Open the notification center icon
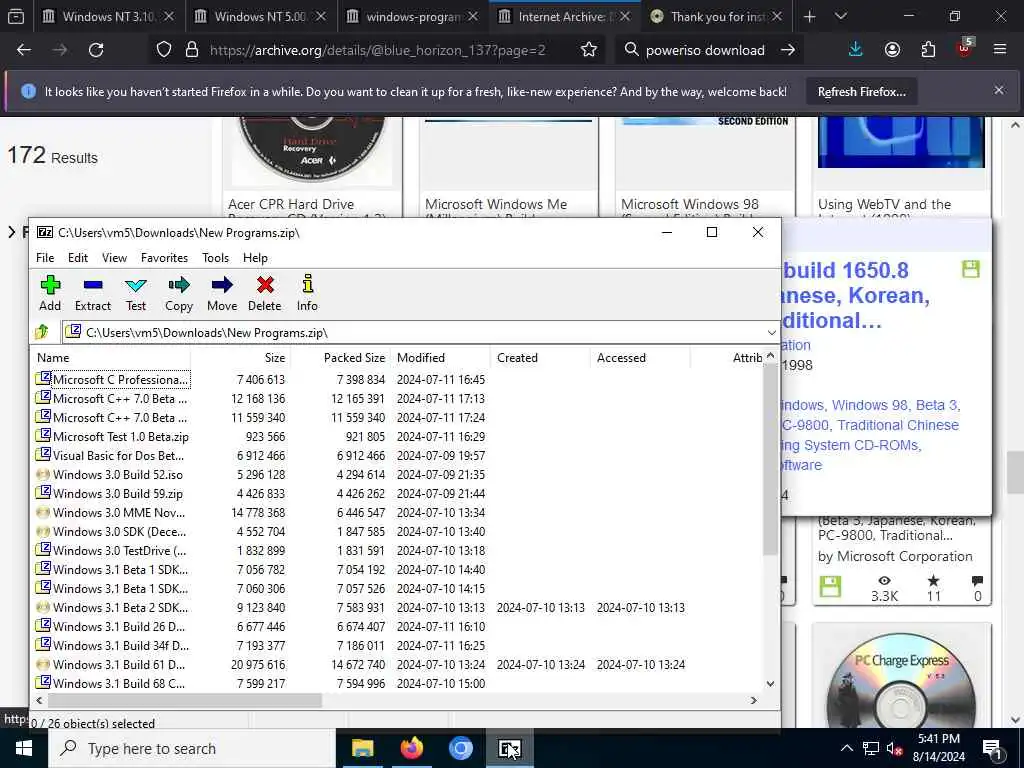 [x=991, y=749]
